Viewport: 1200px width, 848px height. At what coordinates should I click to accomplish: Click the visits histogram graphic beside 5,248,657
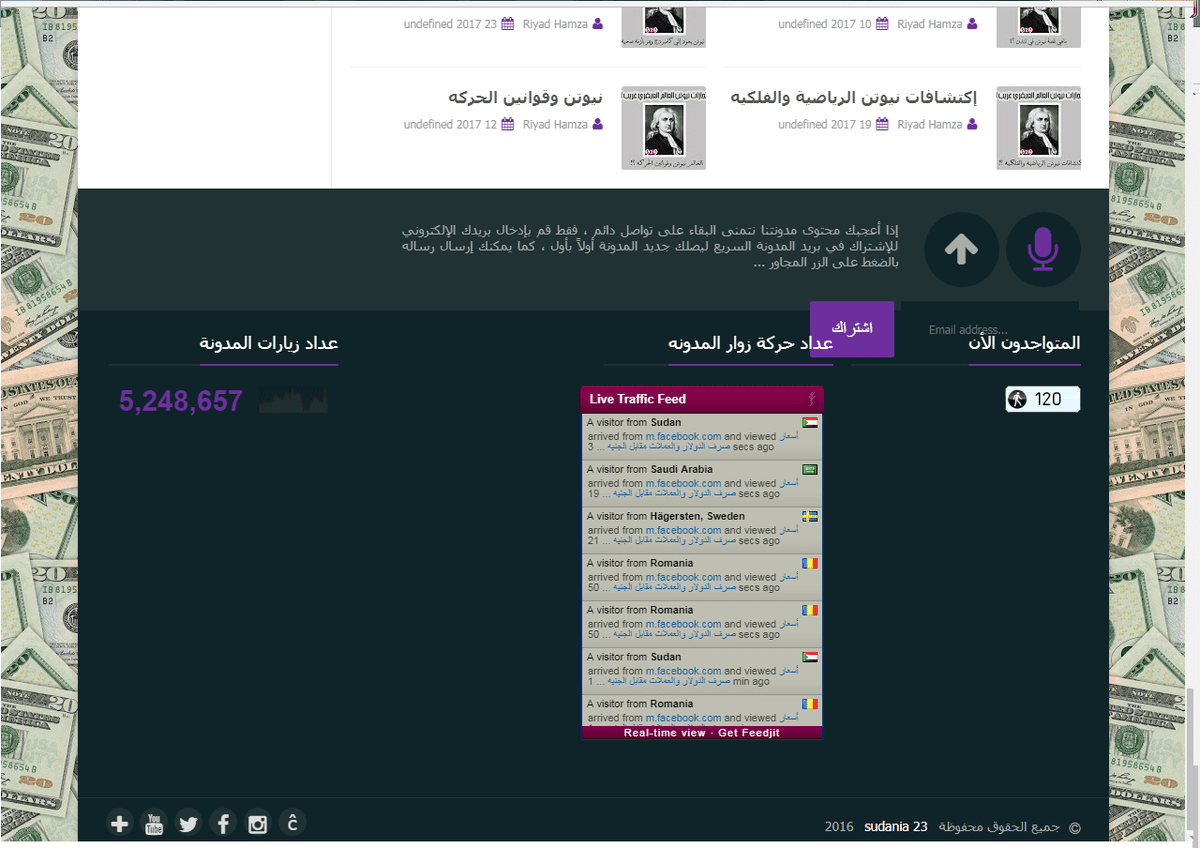293,400
